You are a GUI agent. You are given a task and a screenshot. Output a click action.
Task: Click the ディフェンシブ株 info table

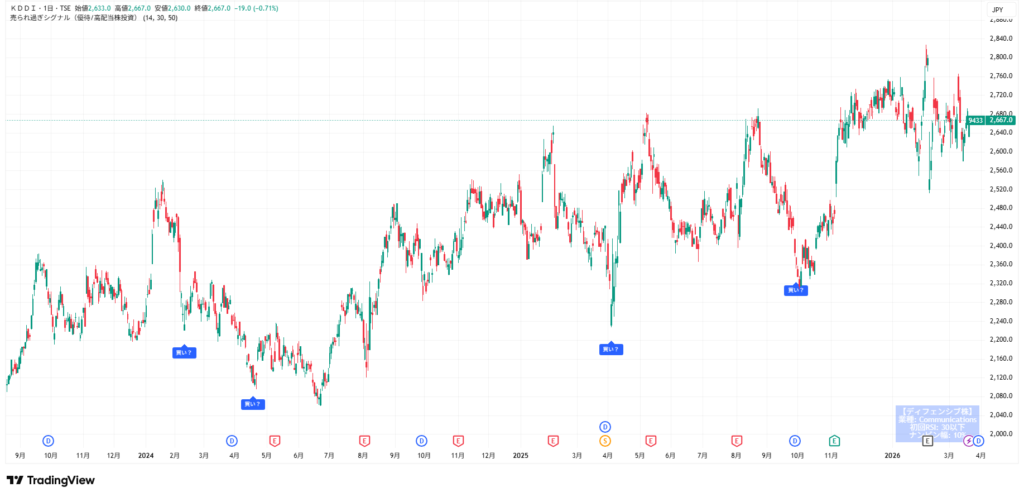(x=936, y=423)
